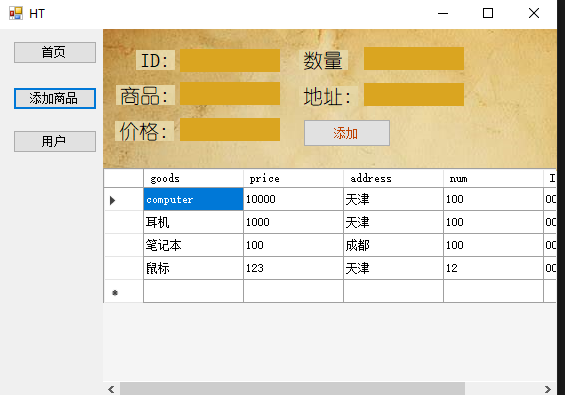Focus the 价格 price input field
The width and height of the screenshot is (565, 395).
(x=230, y=129)
